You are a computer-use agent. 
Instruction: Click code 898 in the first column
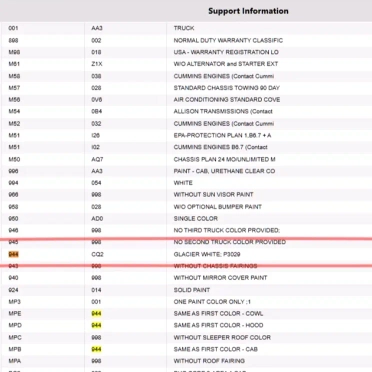point(13,40)
